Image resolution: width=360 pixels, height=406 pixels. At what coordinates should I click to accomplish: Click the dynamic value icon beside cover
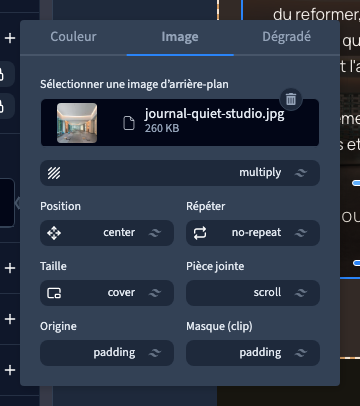click(155, 293)
